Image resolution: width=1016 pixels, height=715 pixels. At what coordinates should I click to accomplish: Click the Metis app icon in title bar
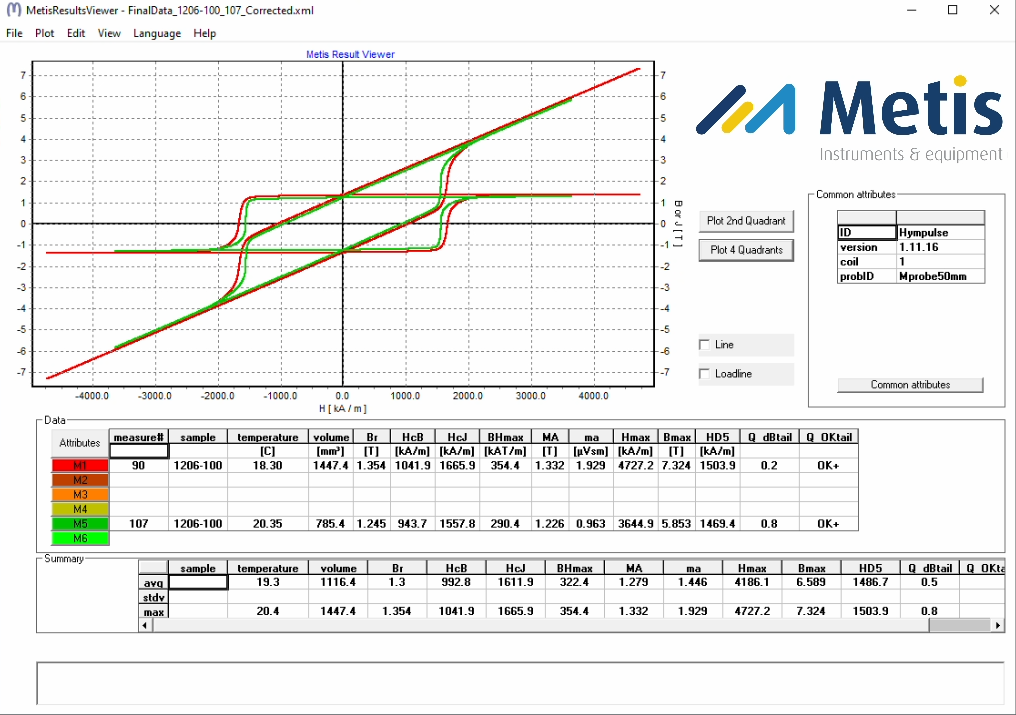tap(13, 10)
